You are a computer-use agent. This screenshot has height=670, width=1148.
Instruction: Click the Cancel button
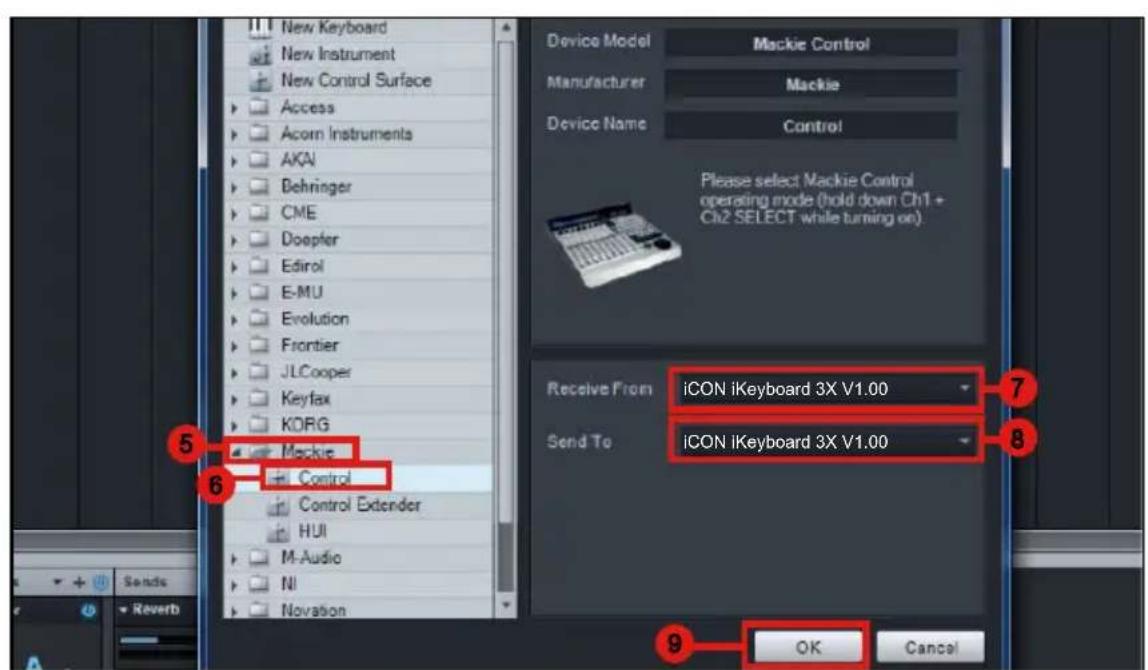click(931, 647)
